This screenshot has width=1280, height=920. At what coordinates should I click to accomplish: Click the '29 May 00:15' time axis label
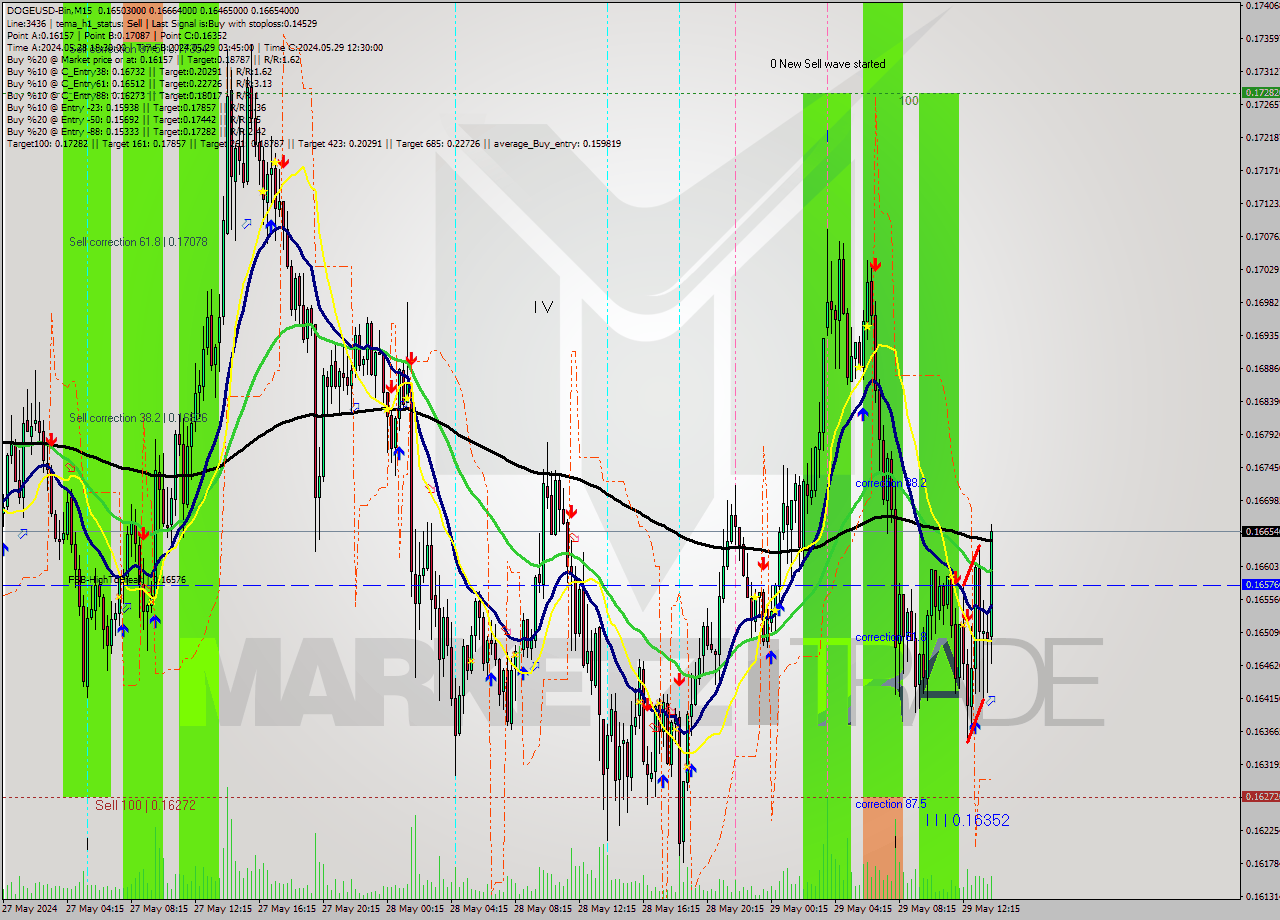799,909
